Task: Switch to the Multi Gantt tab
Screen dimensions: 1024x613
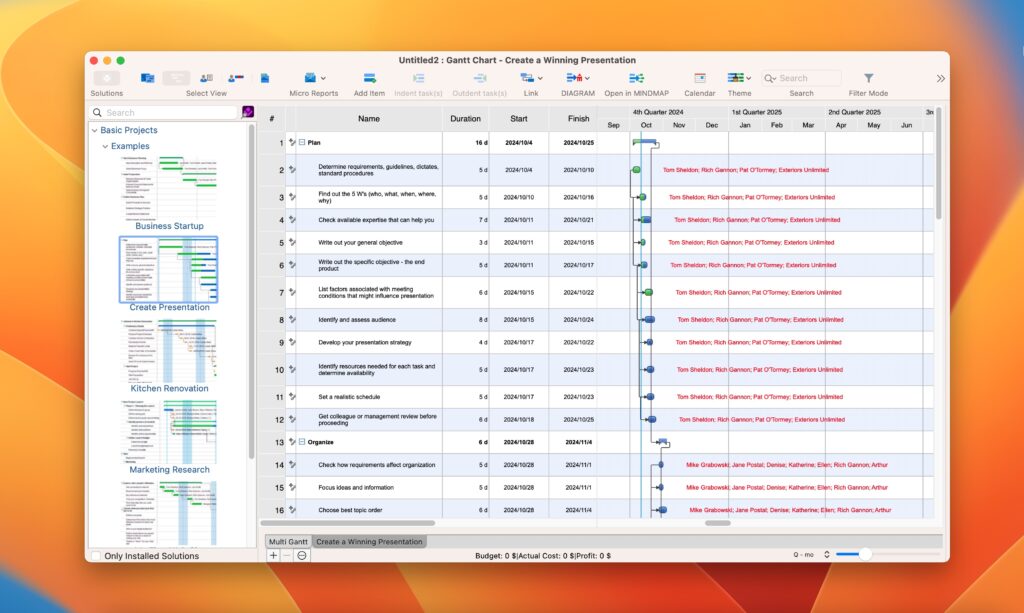Action: (x=288, y=539)
